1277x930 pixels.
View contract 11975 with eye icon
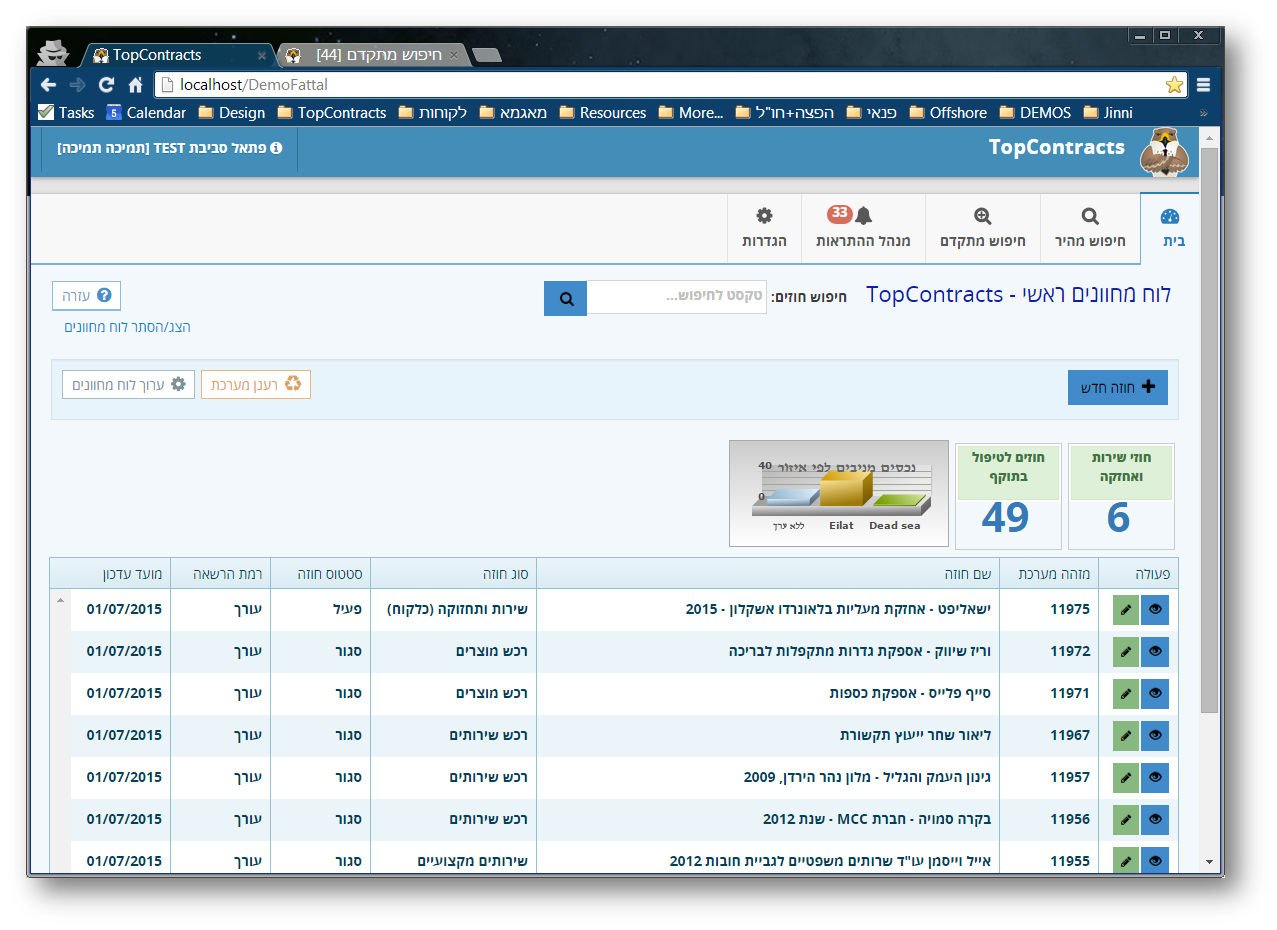pos(1155,609)
